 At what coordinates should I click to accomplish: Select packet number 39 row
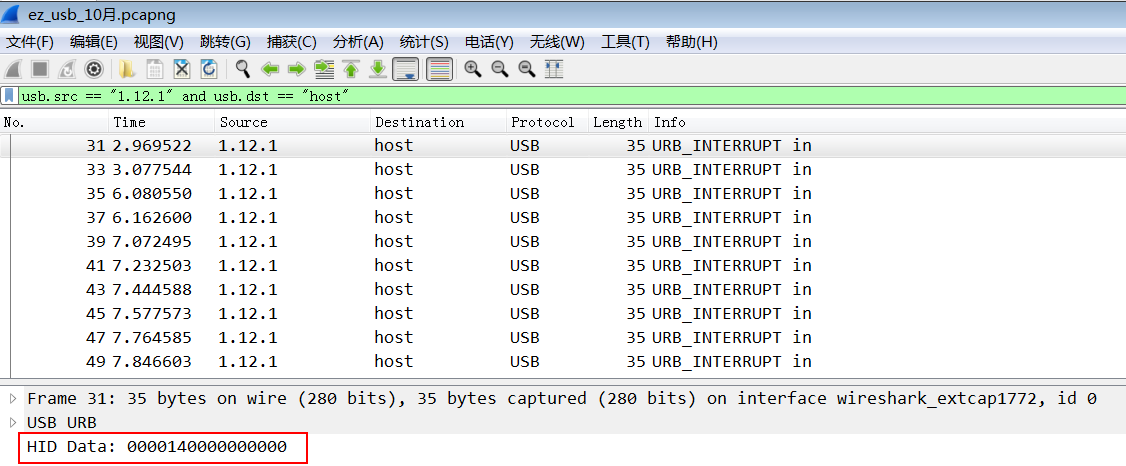(x=563, y=241)
